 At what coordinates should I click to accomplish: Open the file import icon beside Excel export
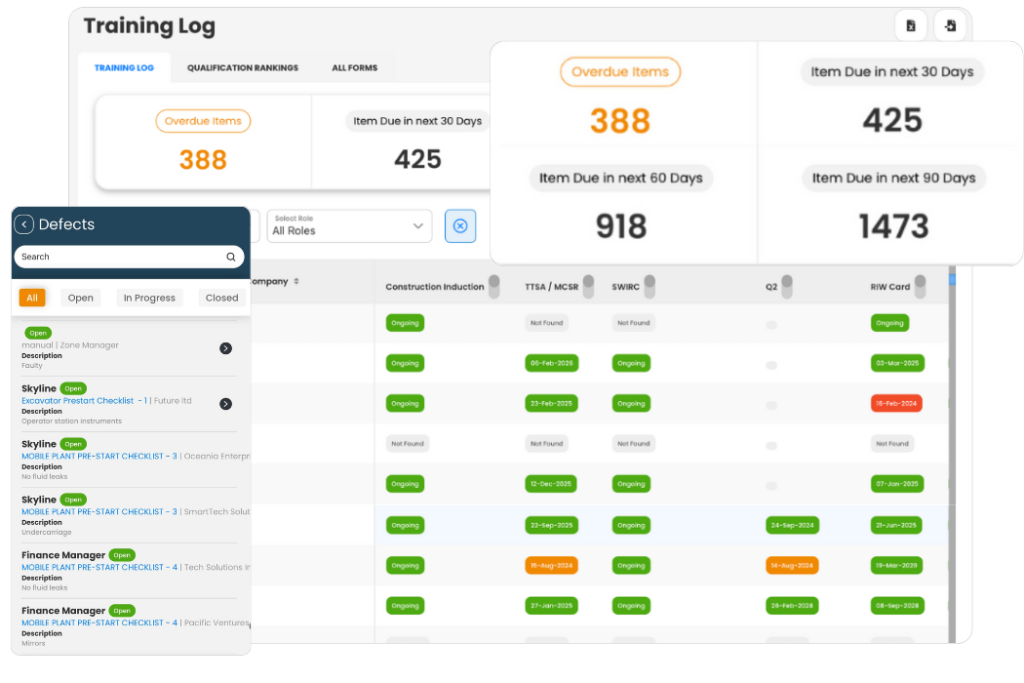950,26
